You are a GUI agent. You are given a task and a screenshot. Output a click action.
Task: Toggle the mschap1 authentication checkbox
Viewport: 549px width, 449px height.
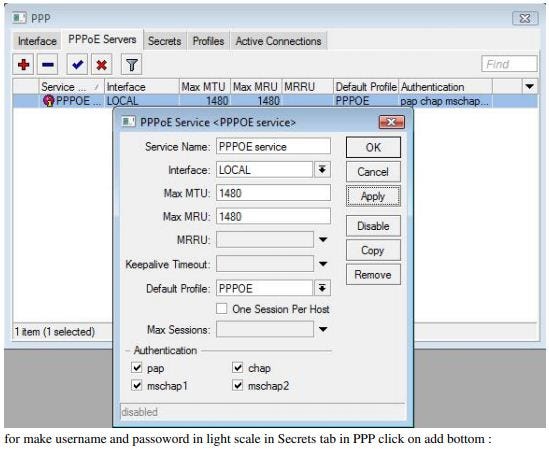[137, 386]
